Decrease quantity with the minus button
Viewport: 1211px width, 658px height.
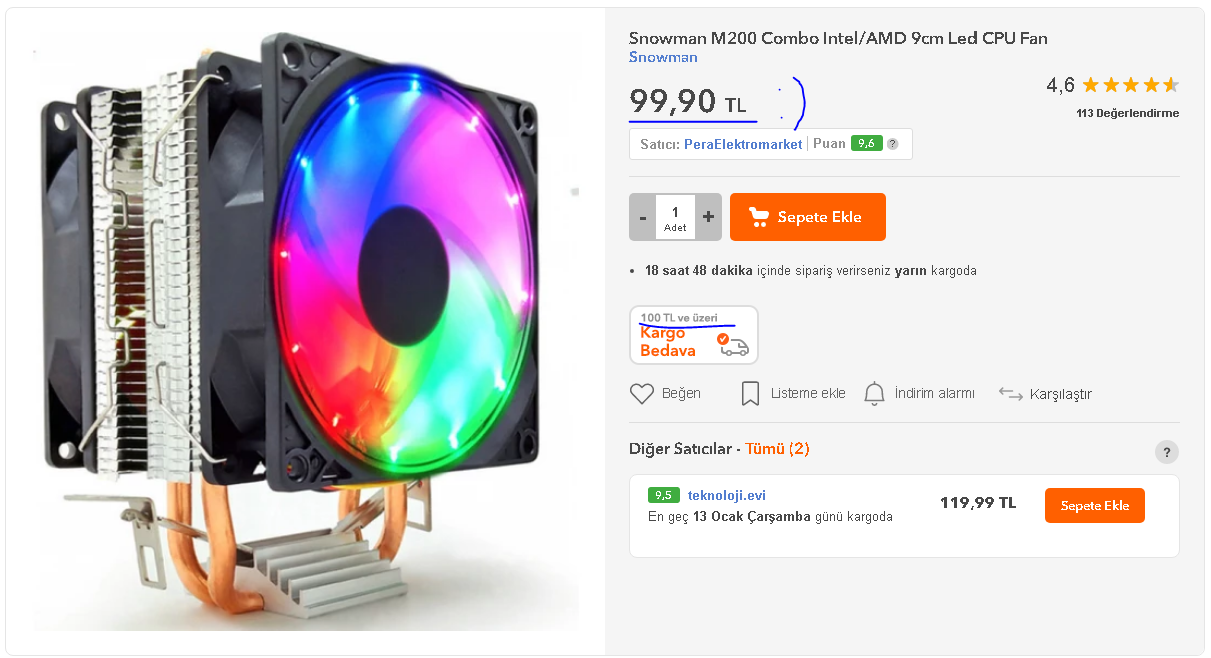tap(643, 217)
